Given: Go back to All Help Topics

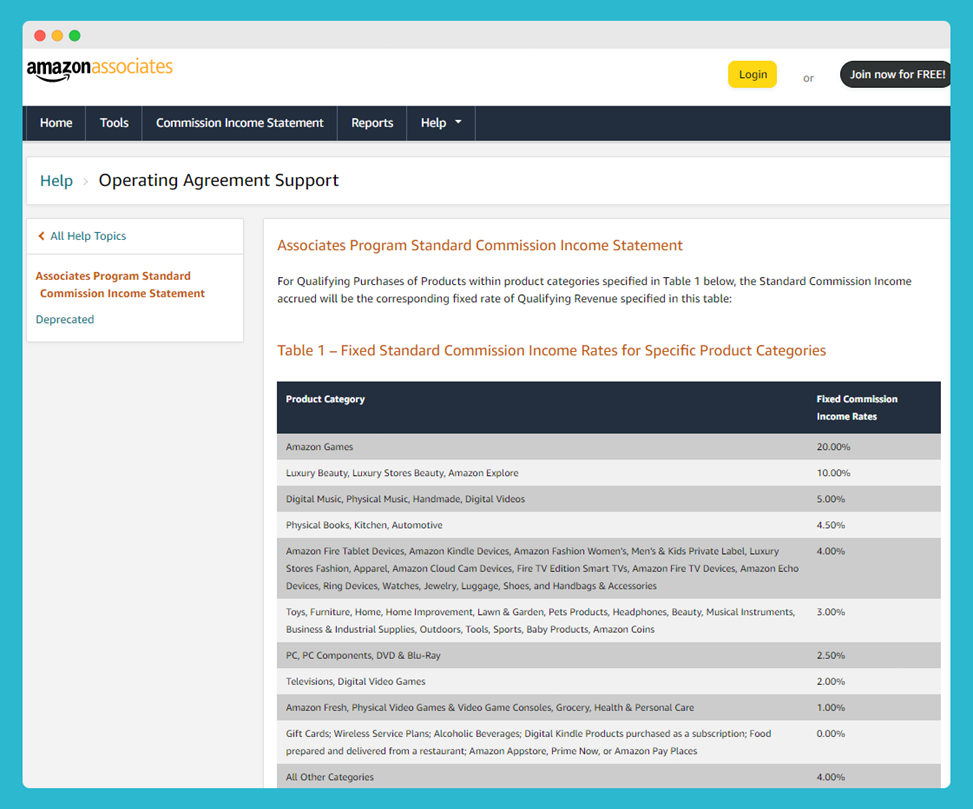Looking at the screenshot, I should [x=88, y=236].
